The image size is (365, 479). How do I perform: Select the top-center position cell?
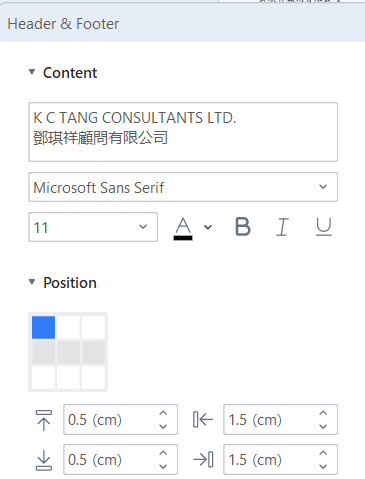click(x=68, y=327)
